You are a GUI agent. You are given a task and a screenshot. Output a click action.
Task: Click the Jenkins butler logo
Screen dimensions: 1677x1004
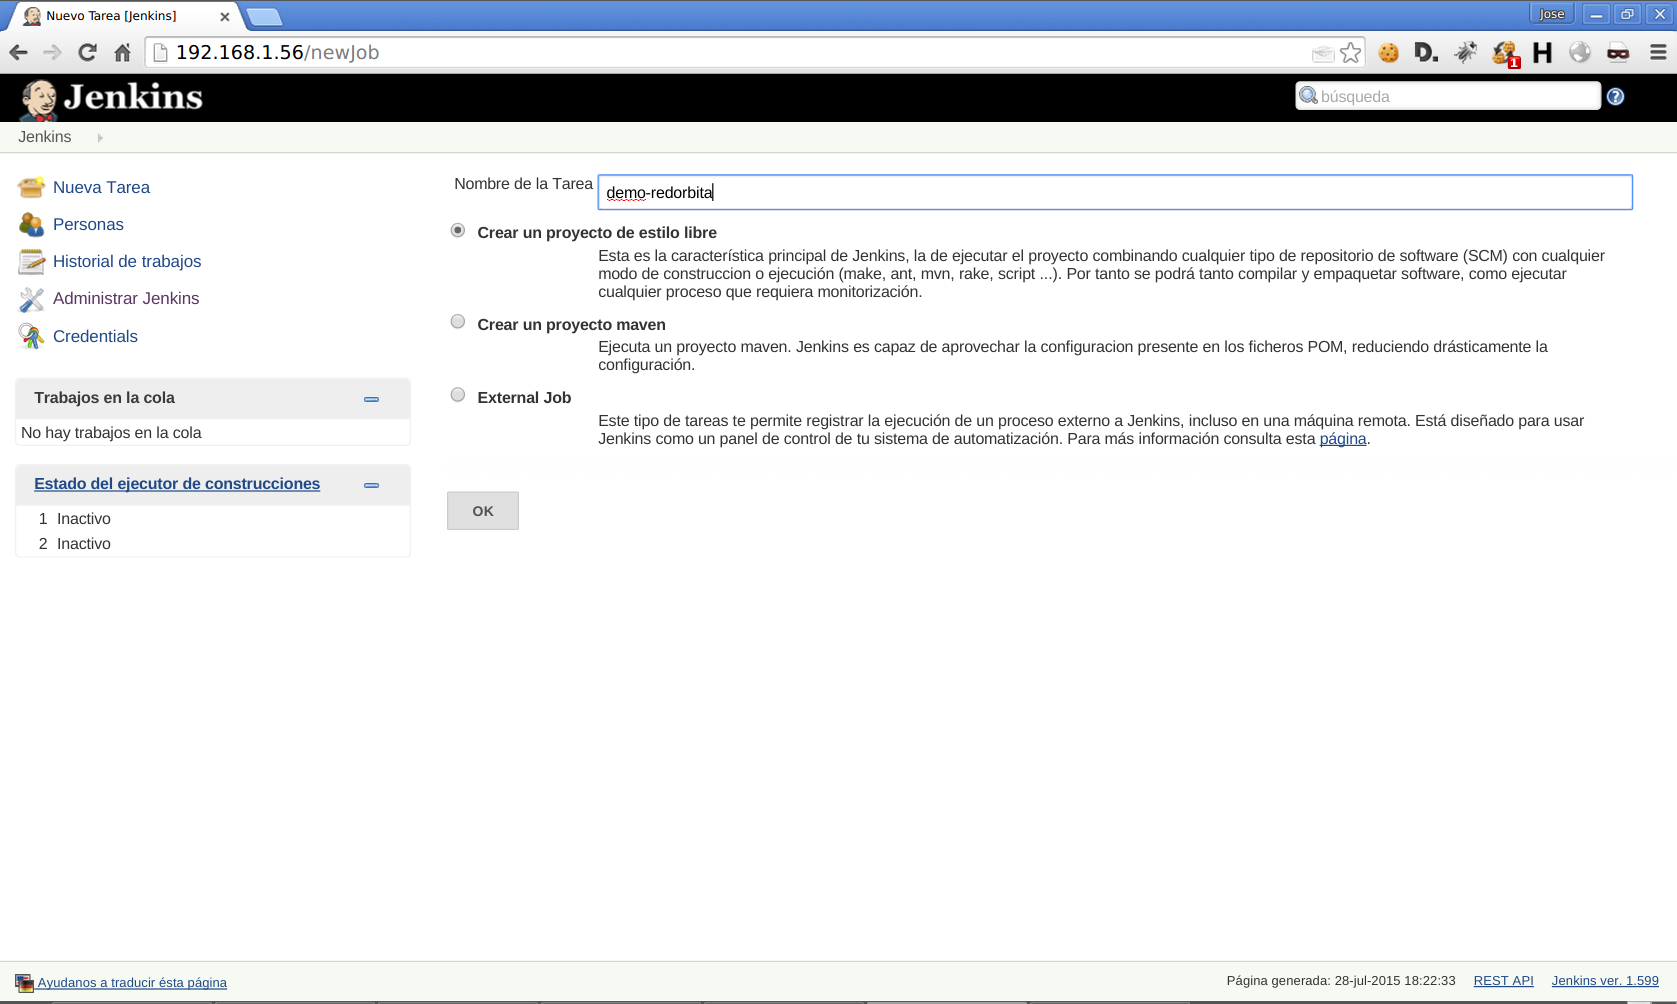40,98
